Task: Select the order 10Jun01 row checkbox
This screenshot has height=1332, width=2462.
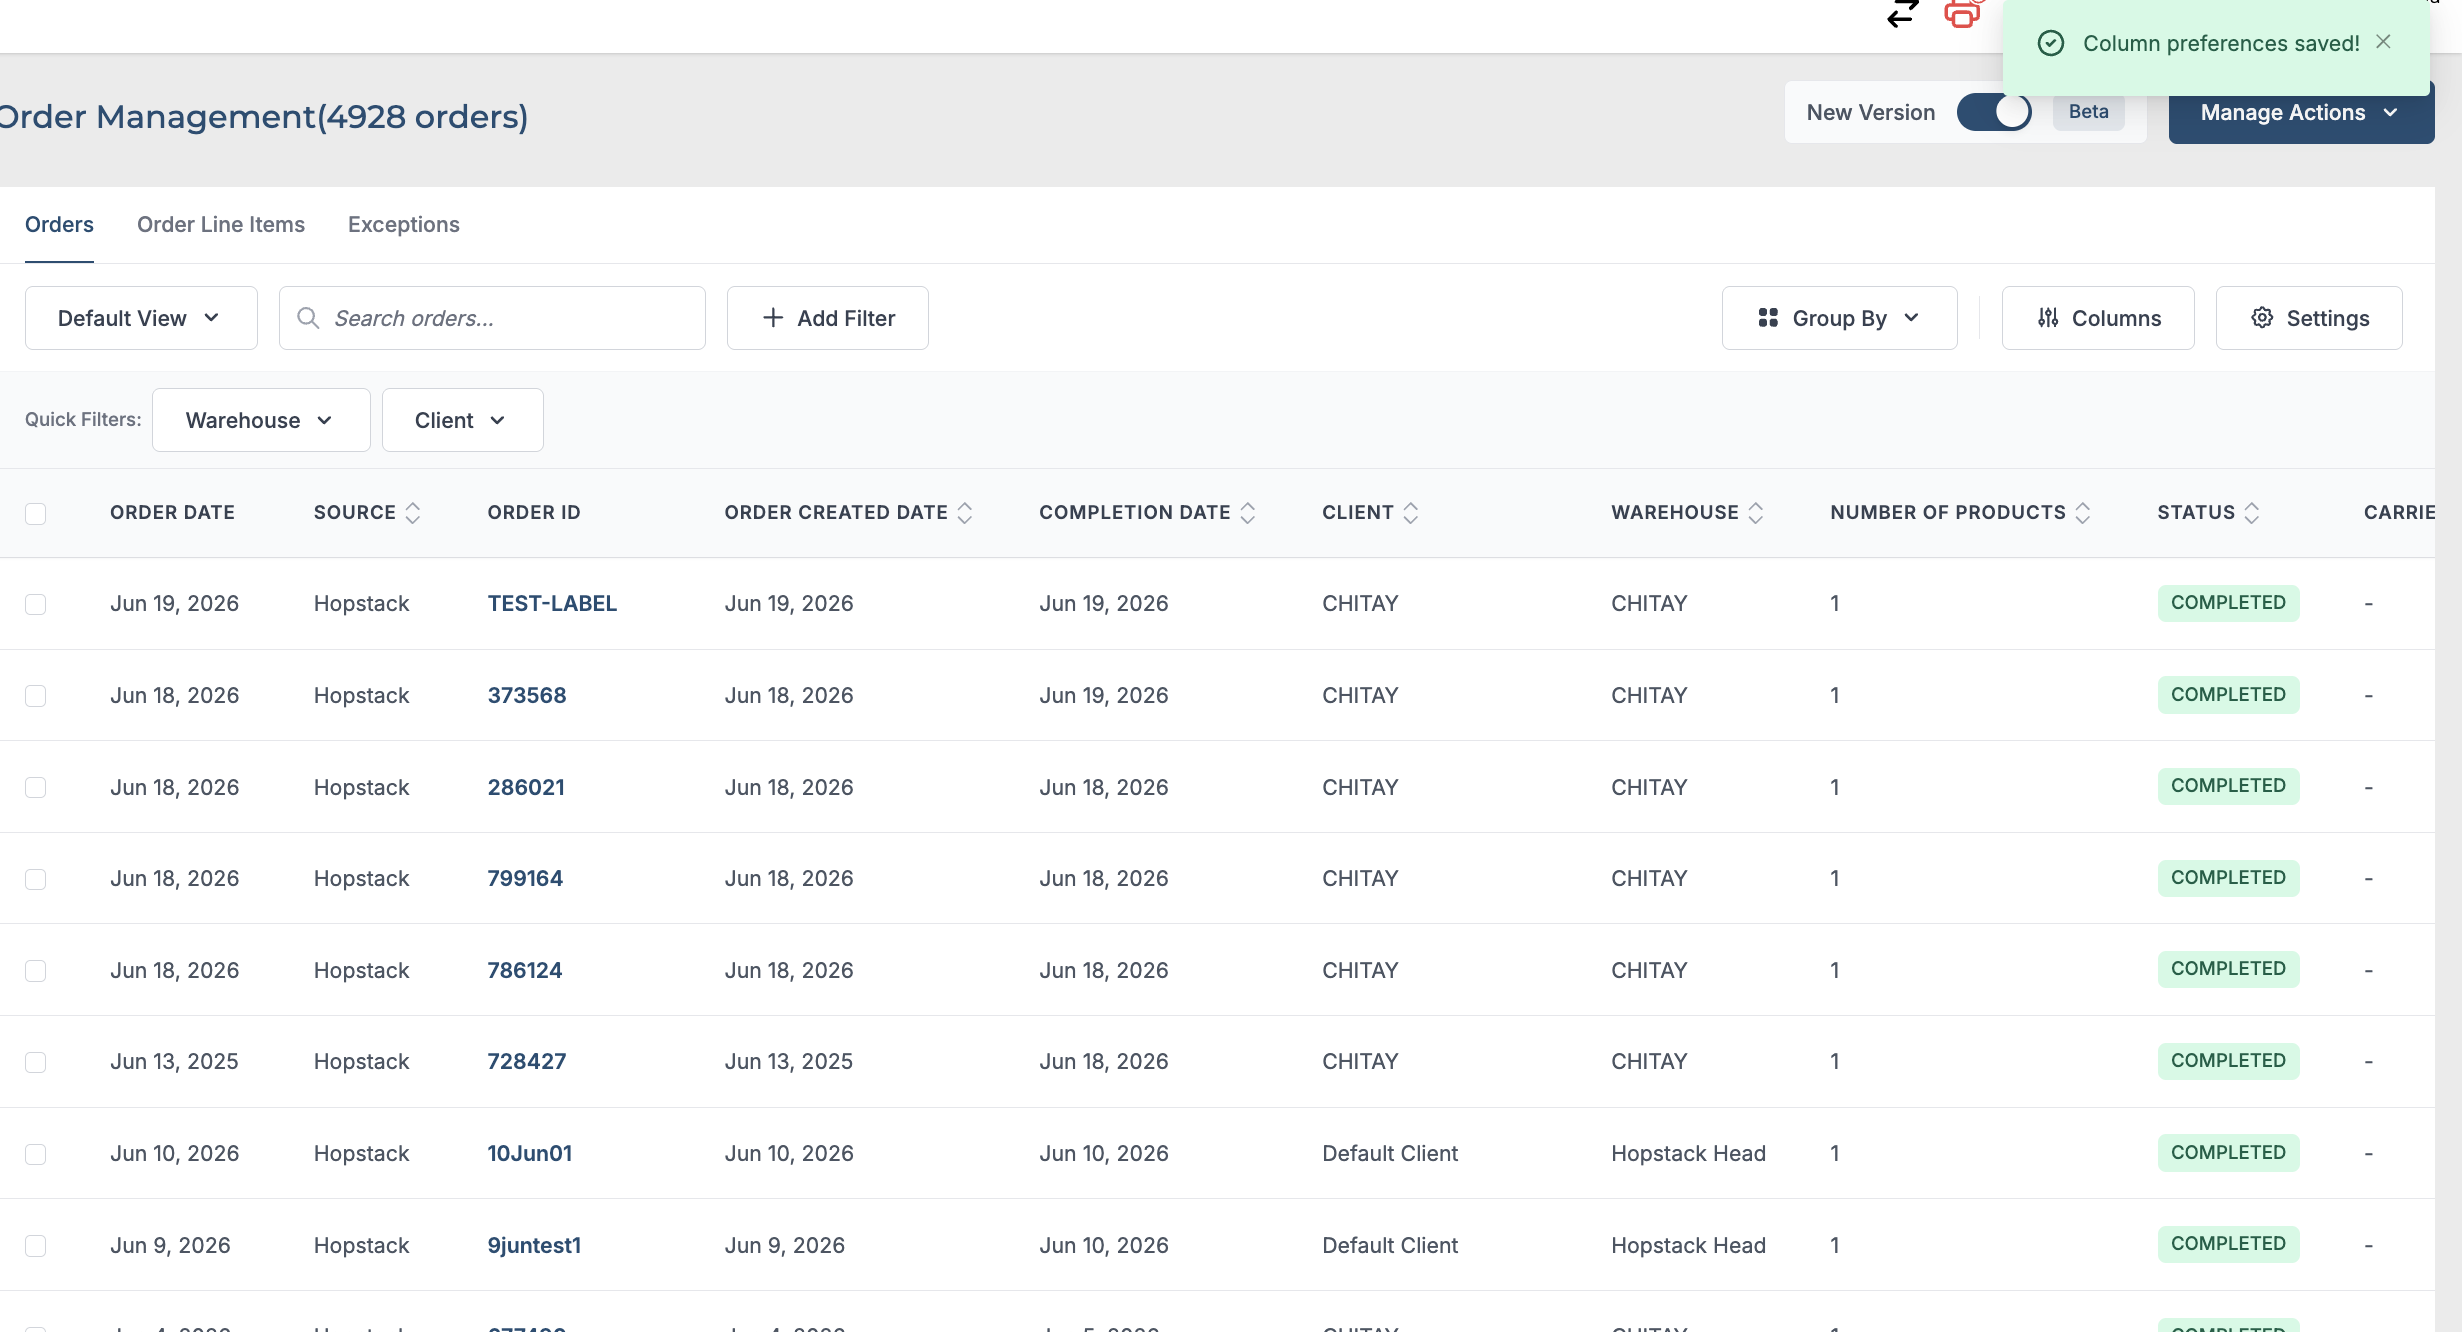Action: tap(36, 1154)
